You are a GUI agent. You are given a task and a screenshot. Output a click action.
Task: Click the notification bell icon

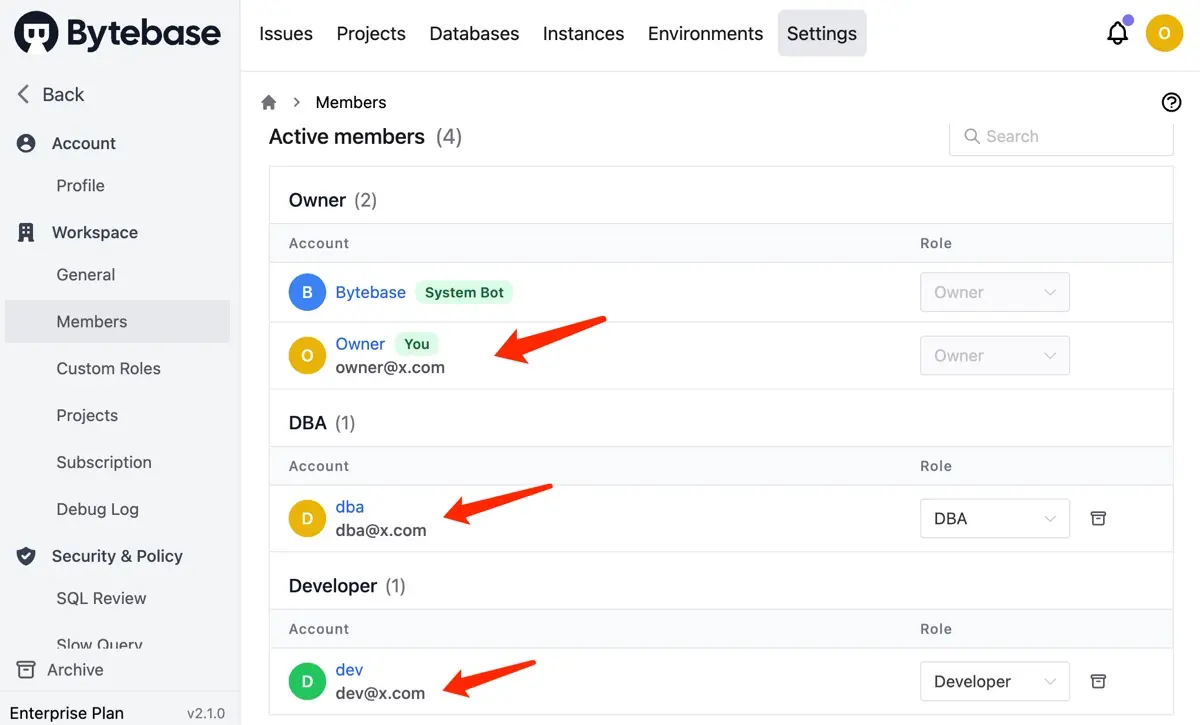coord(1117,33)
